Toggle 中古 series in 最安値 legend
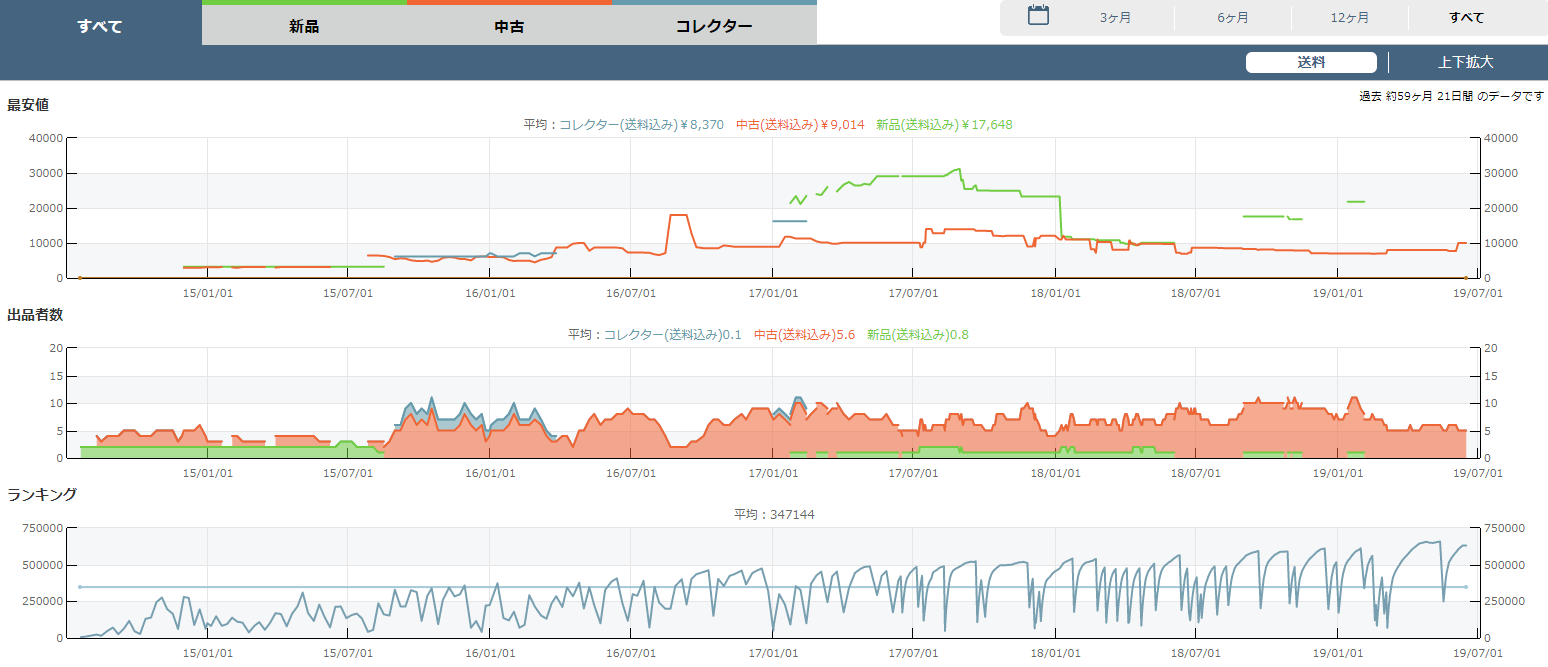This screenshot has width=1548, height=667. coord(799,125)
